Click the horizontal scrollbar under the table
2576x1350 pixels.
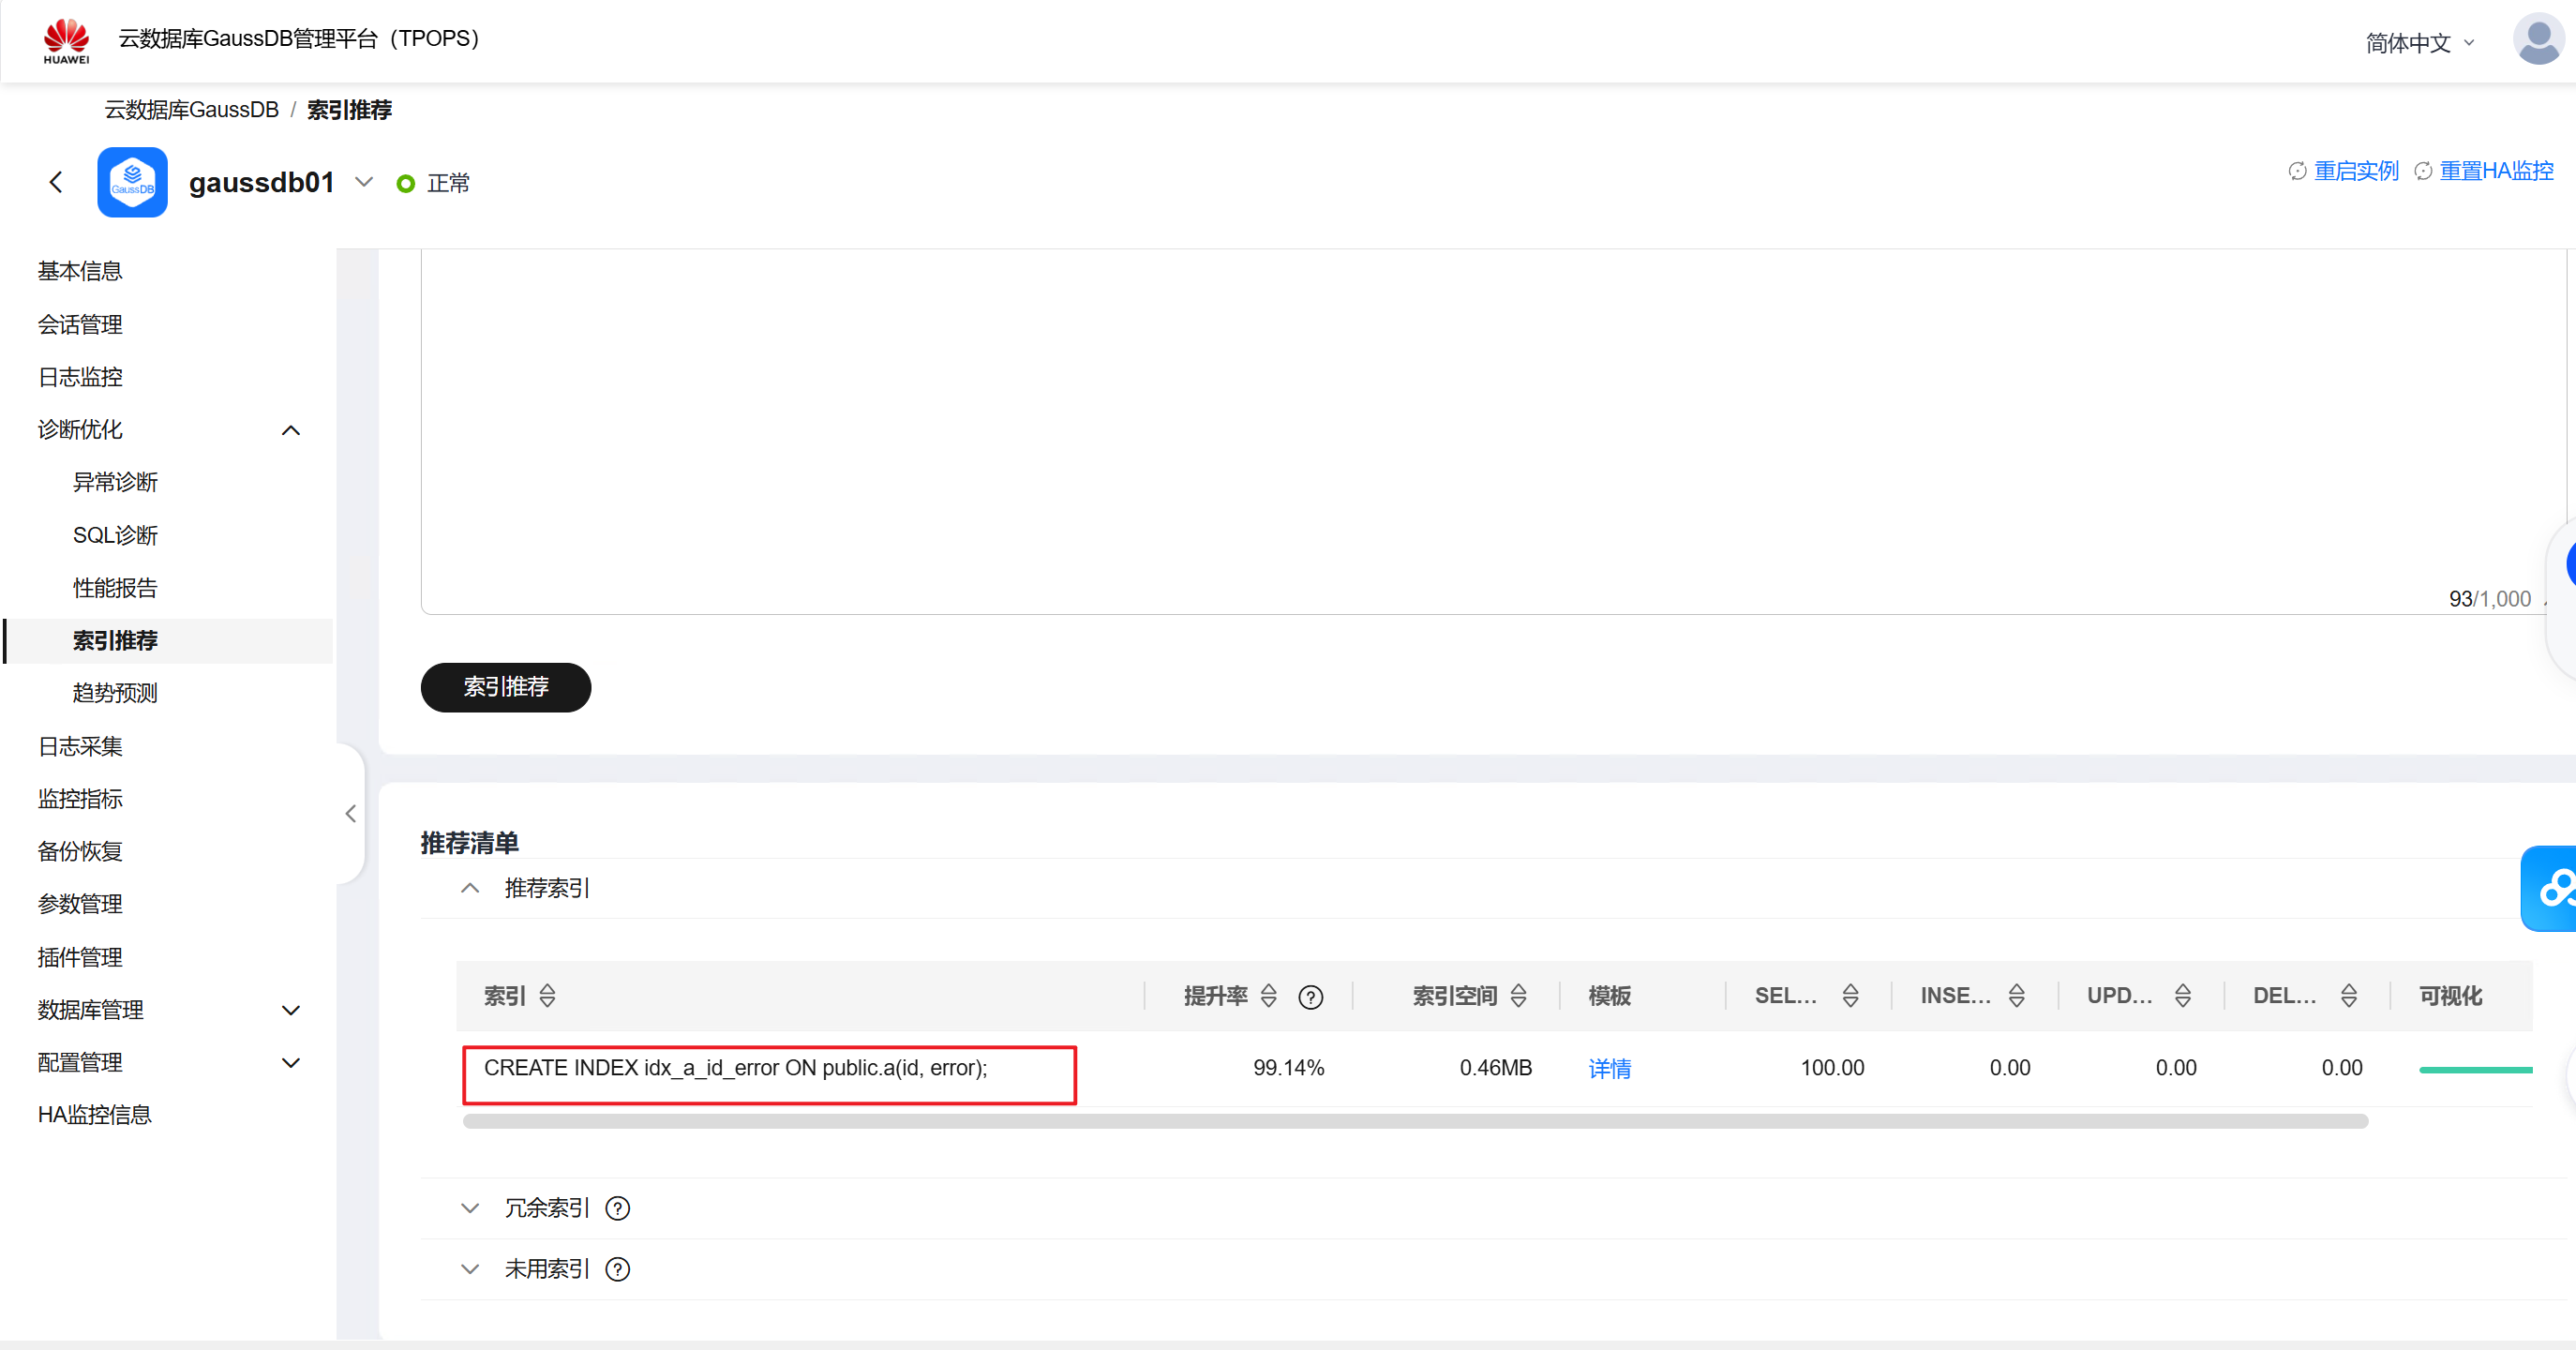pos(1414,1121)
